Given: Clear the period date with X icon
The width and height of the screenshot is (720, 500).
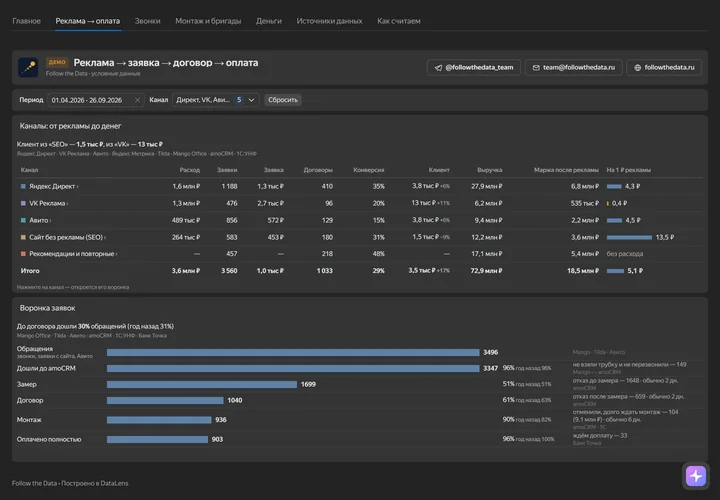Looking at the screenshot, I should (137, 100).
